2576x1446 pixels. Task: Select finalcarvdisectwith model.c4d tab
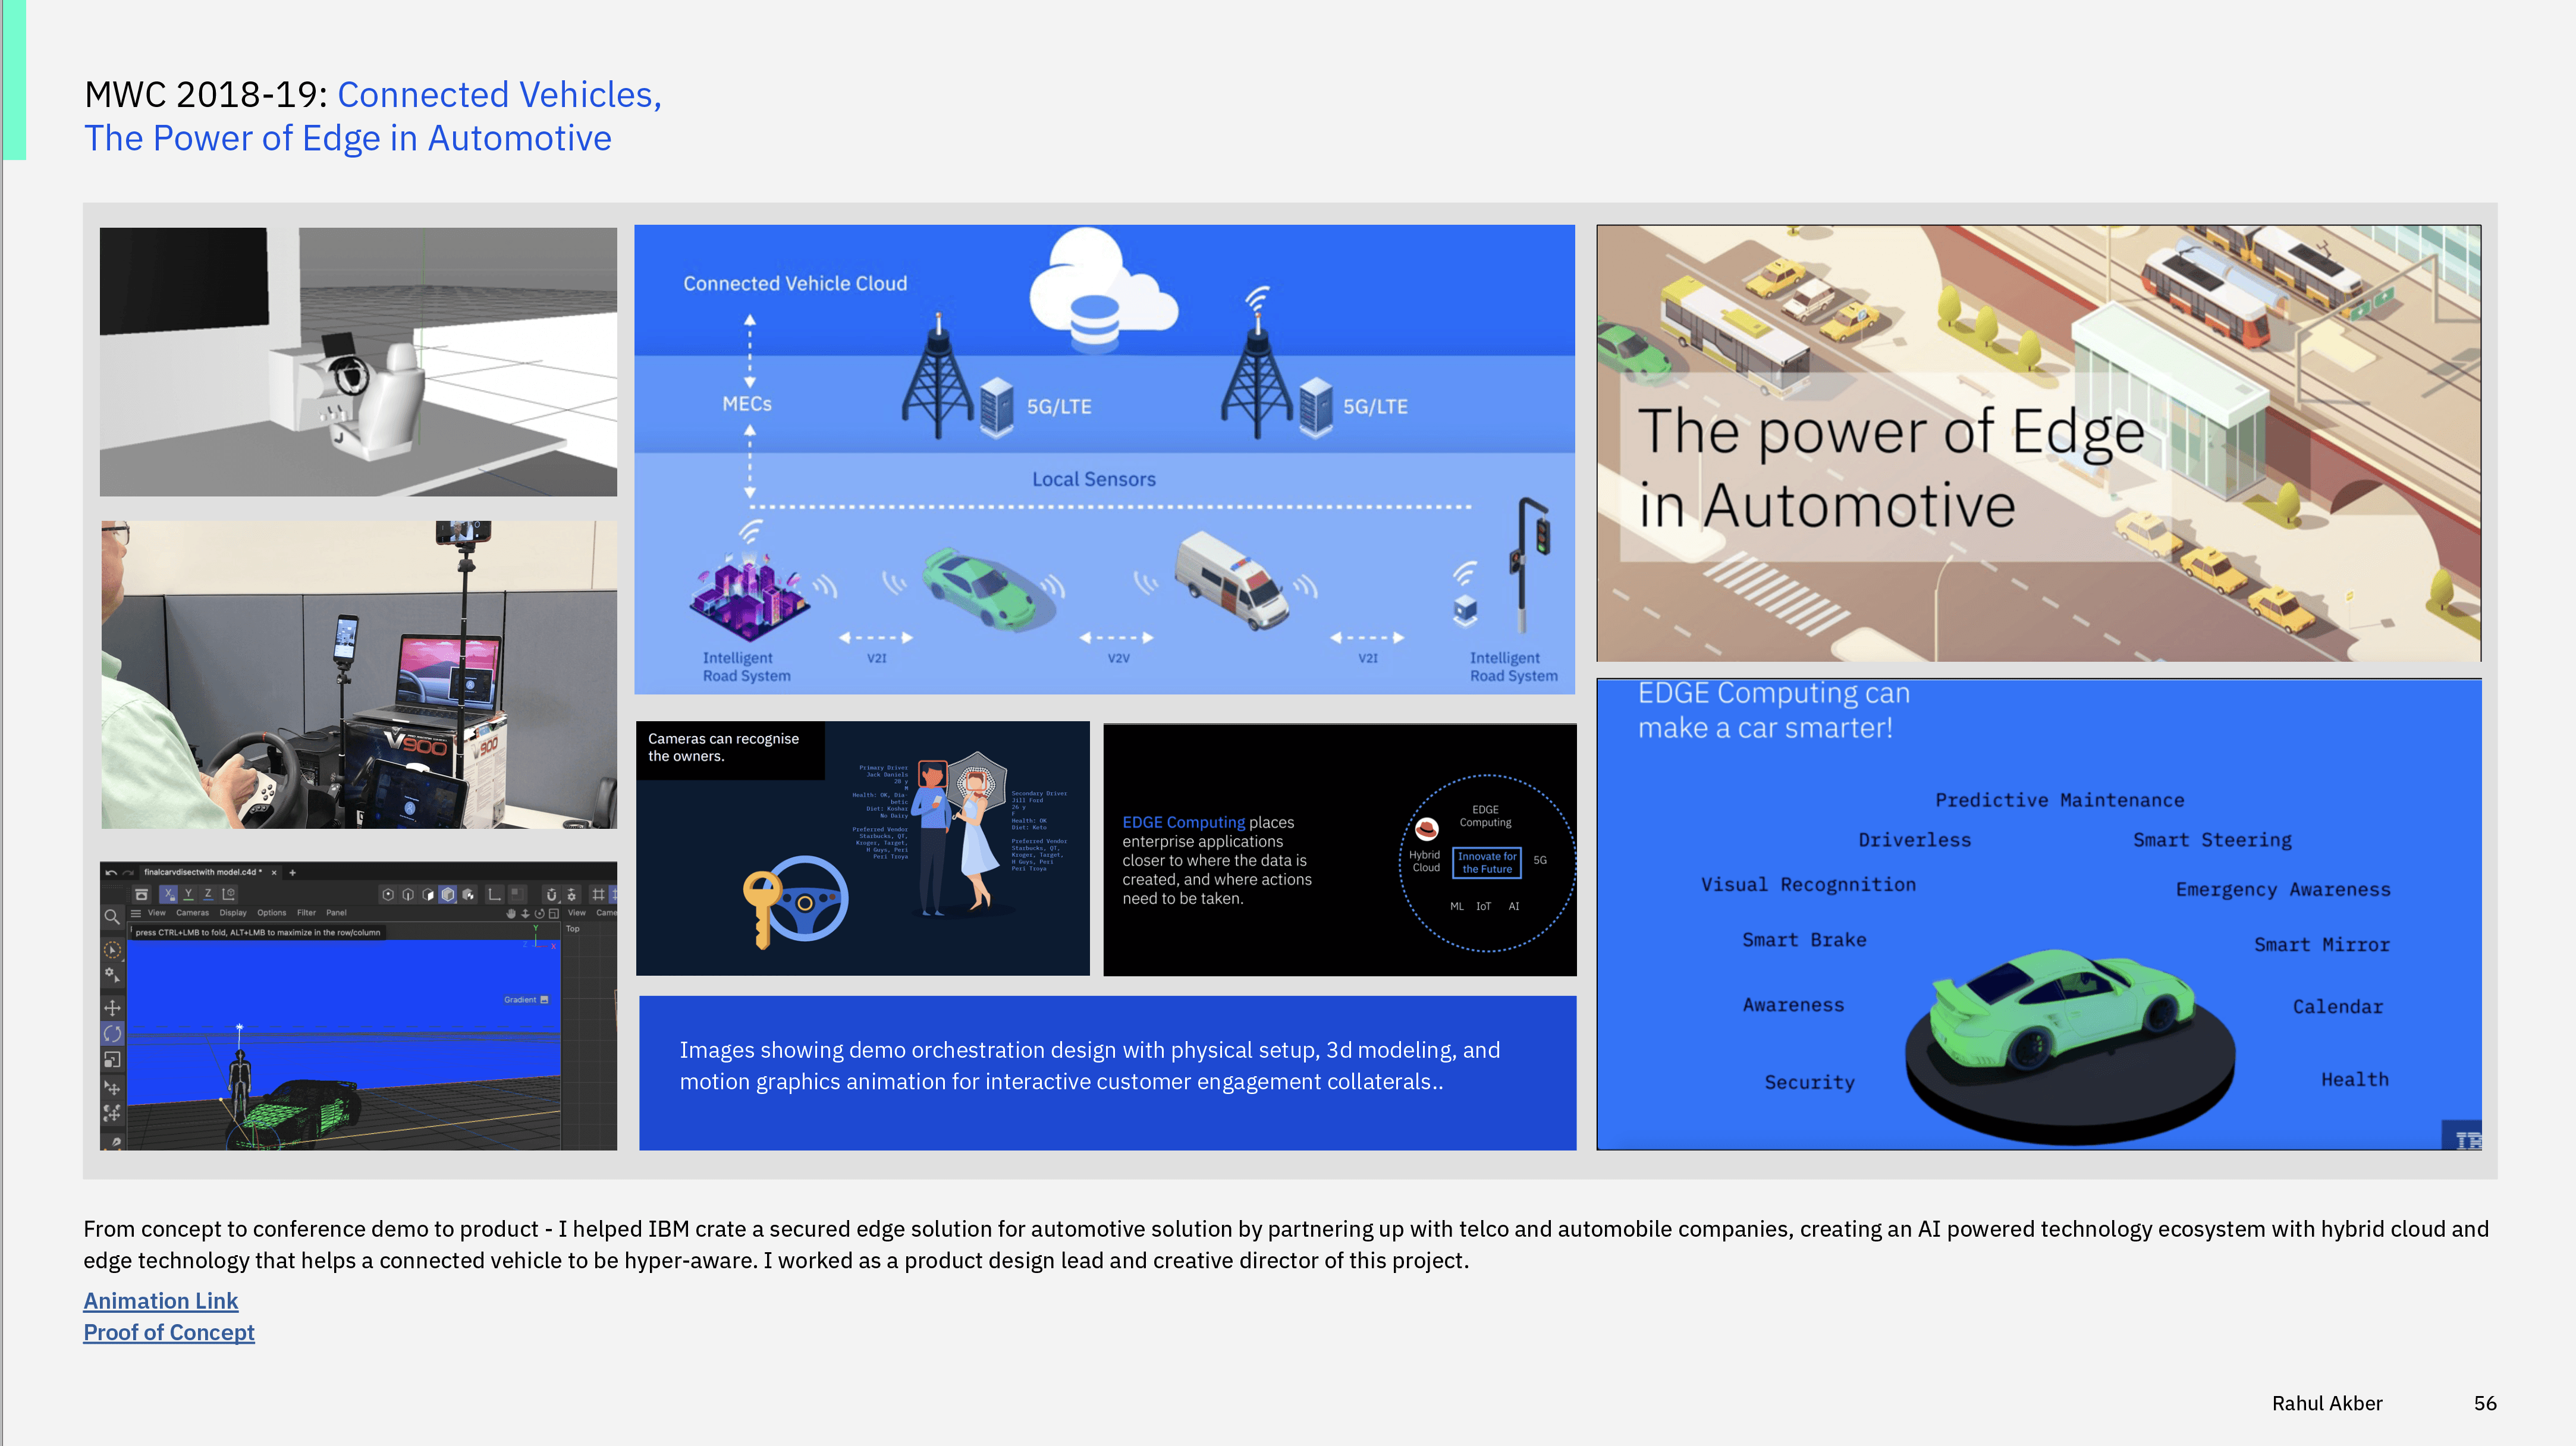tap(202, 872)
